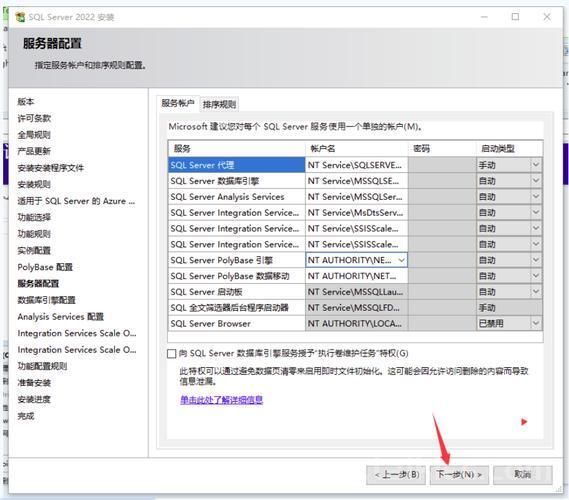Switch to the 排序规则 tab
The image size is (569, 500).
(219, 104)
